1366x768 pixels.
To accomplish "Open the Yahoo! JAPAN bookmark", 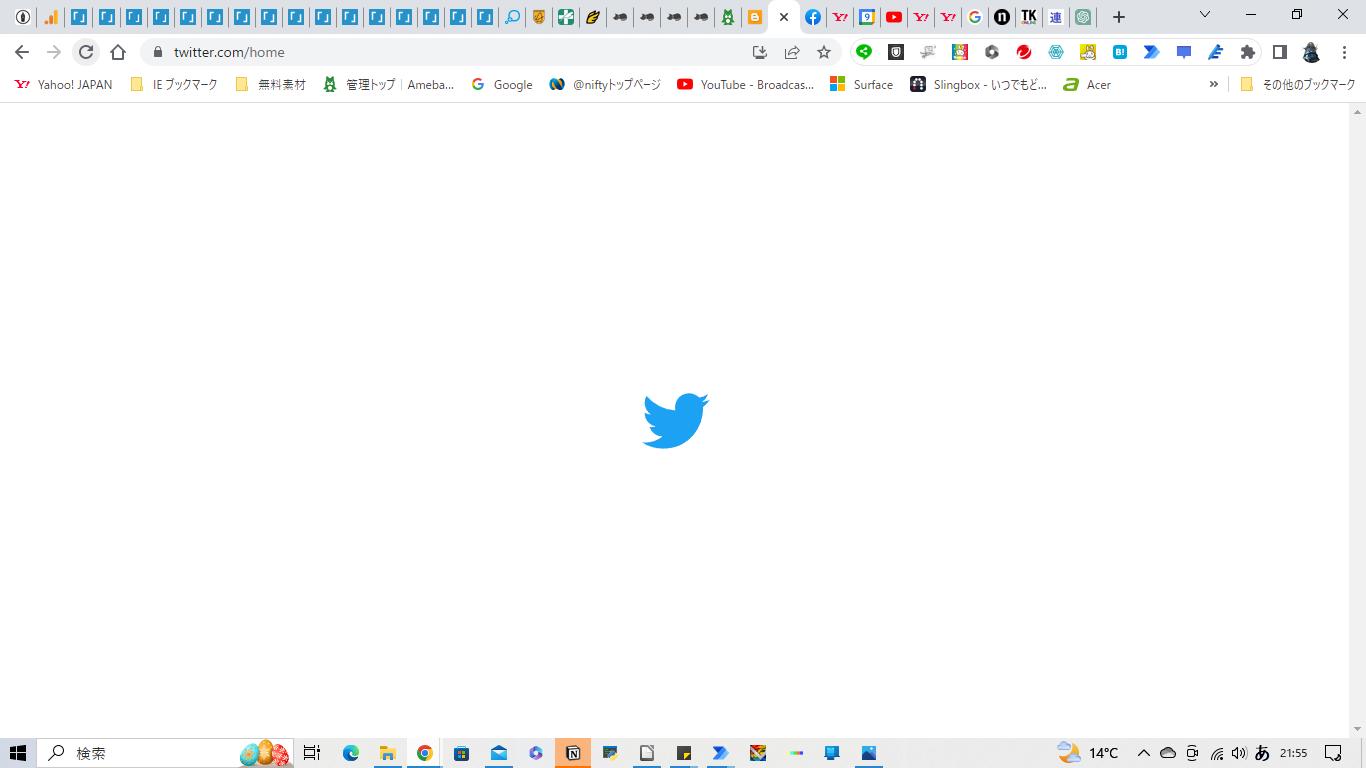I will tap(64, 85).
